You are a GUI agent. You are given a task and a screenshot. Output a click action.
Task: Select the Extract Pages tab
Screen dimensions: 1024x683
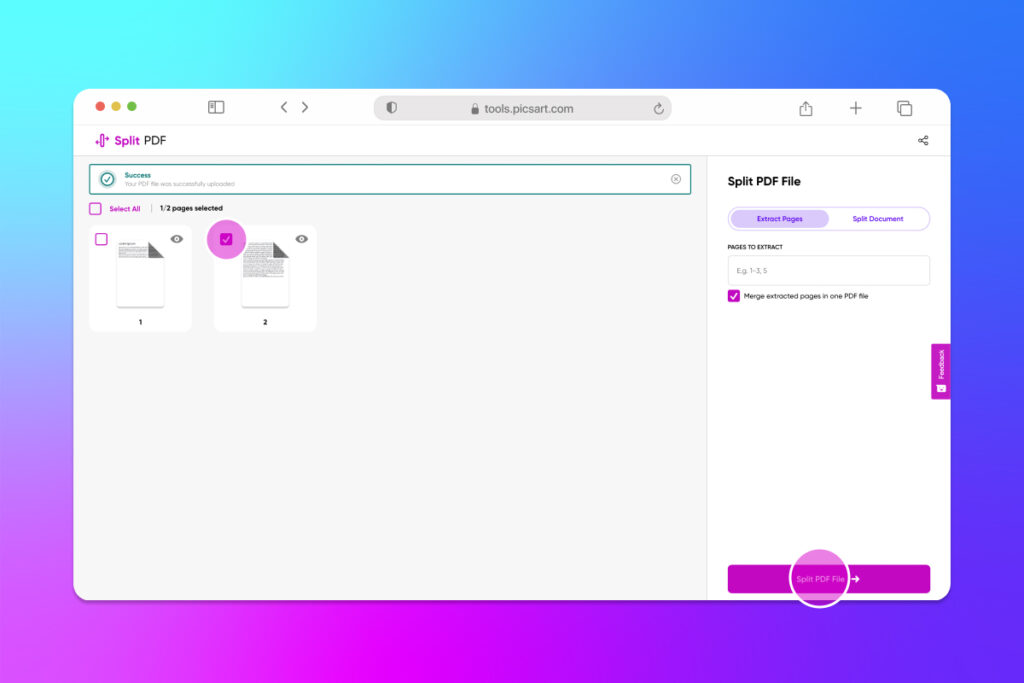coord(779,218)
